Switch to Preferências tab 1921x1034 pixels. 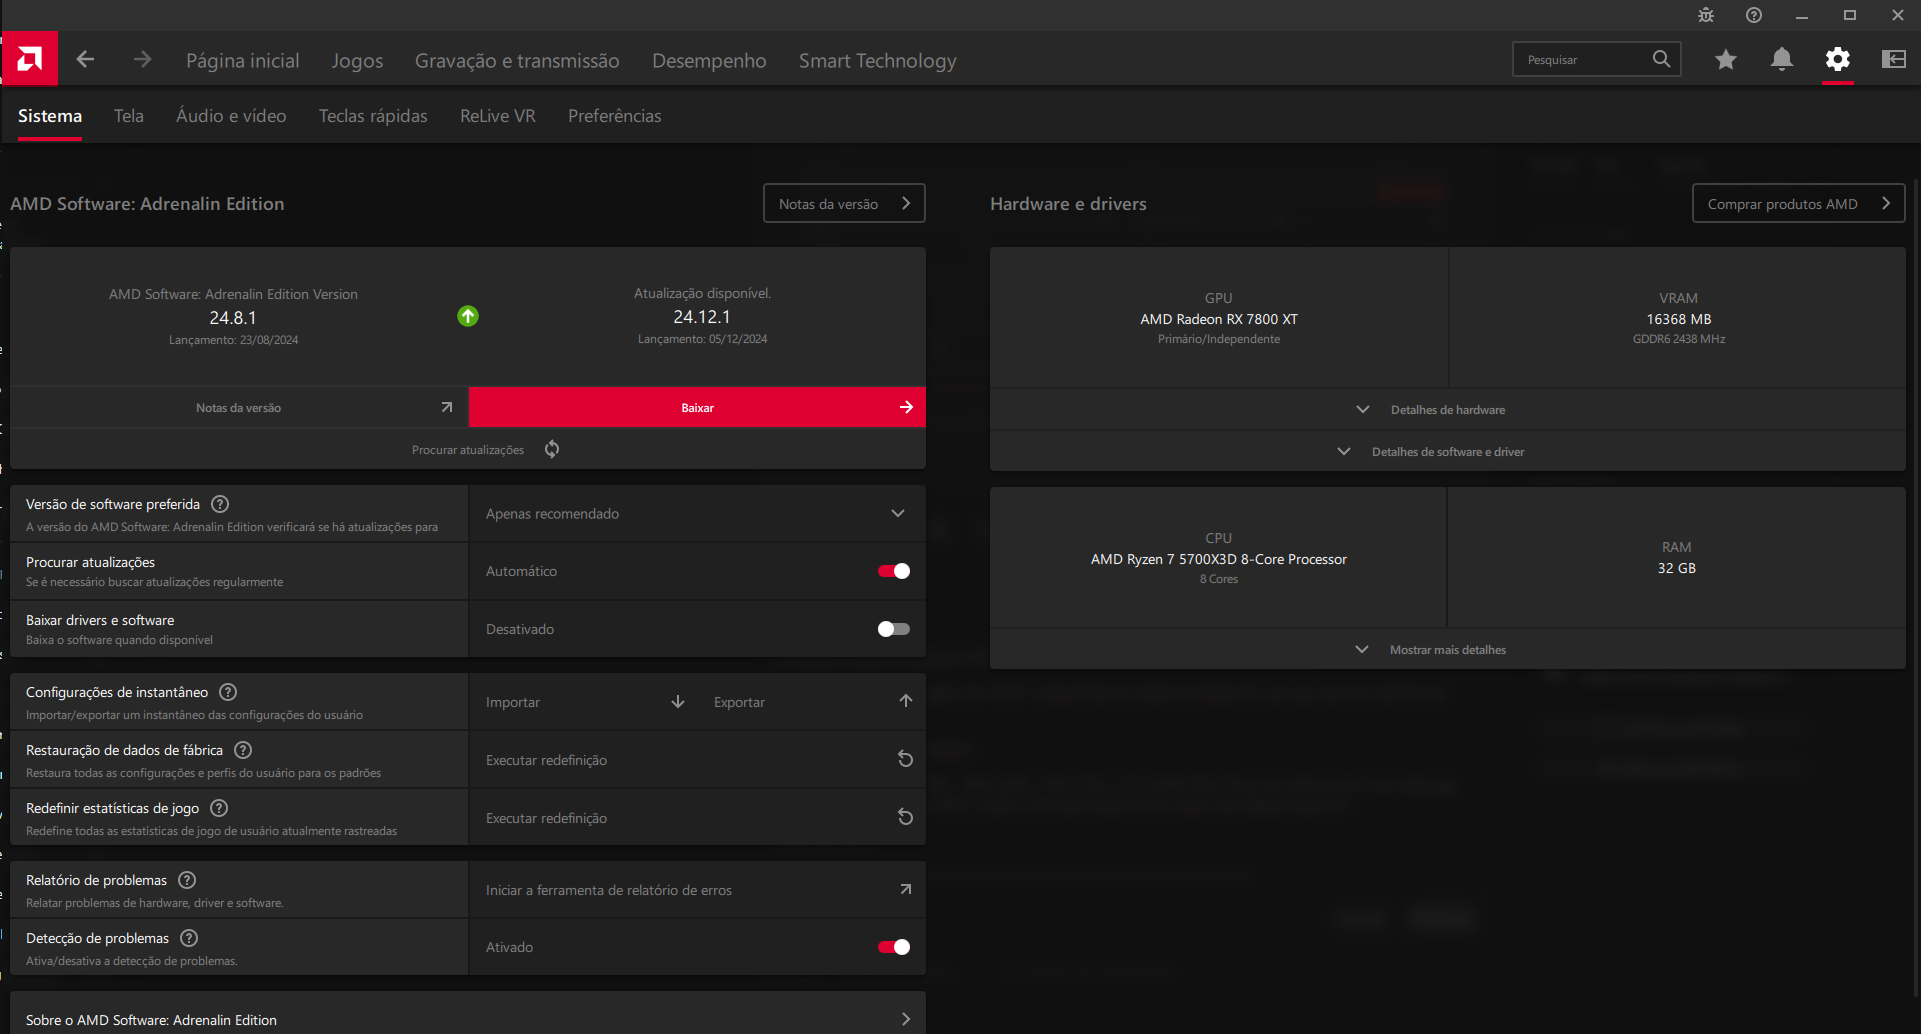(x=615, y=116)
